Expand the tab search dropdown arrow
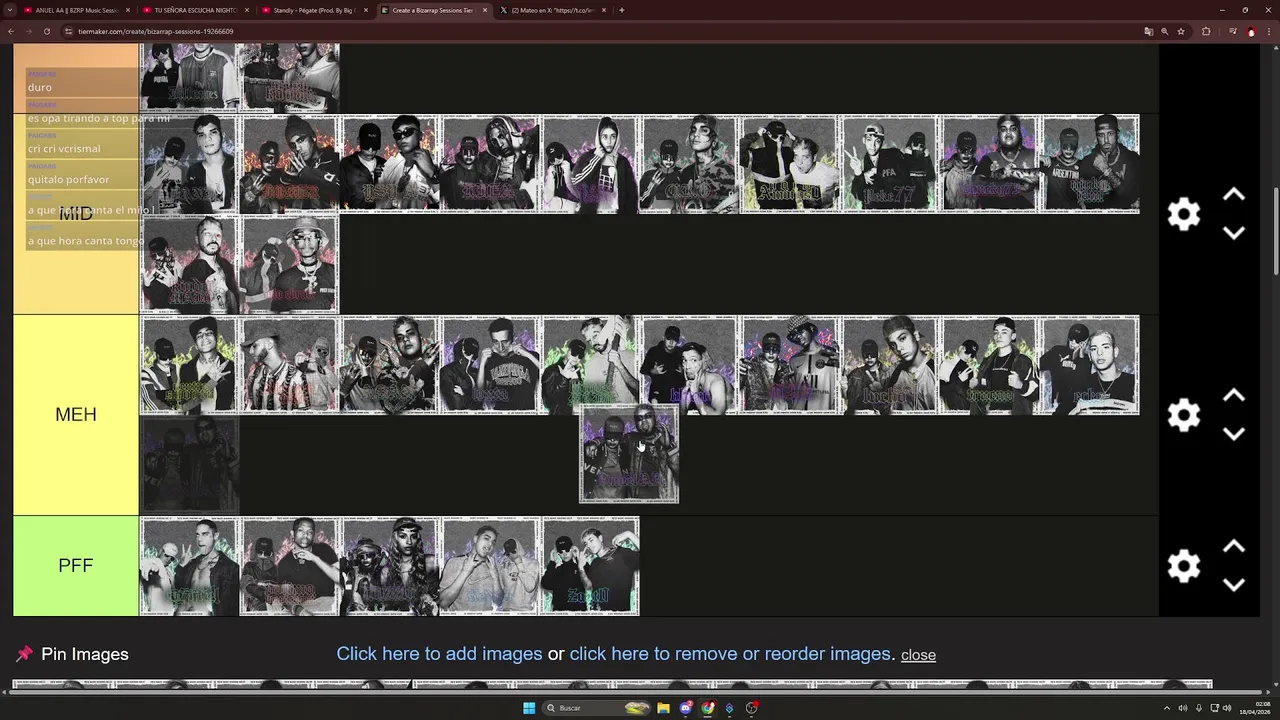1280x720 pixels. (10, 10)
